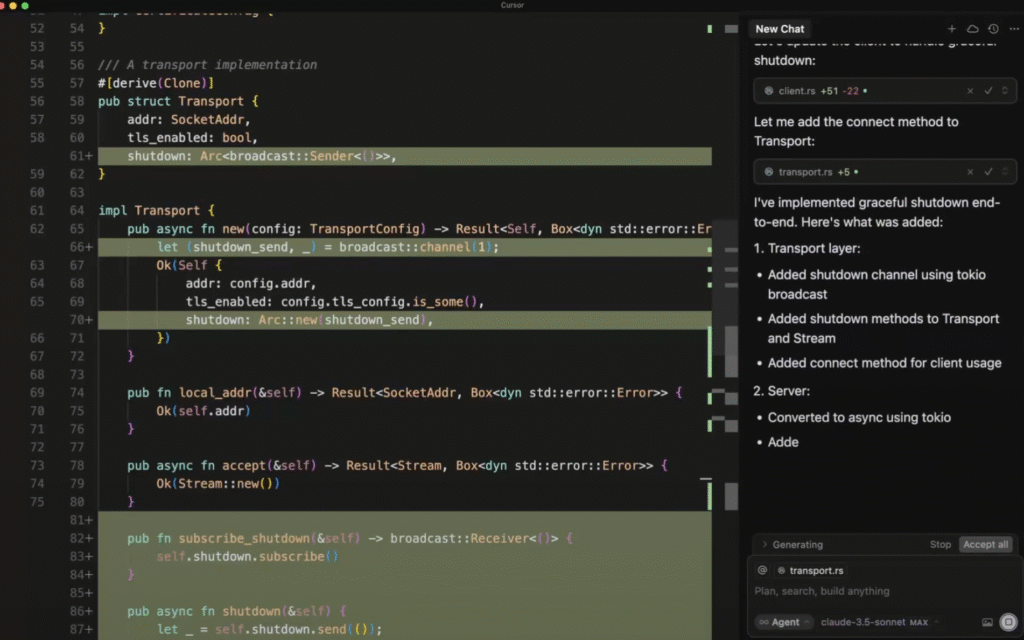
Task: Open the cloud background agents icon
Action: click(972, 29)
